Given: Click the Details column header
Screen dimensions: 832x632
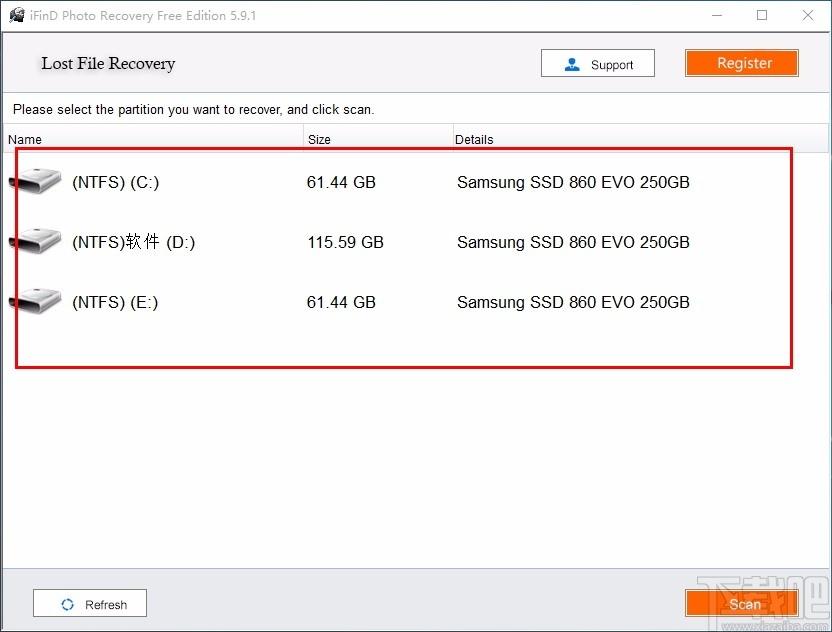Looking at the screenshot, I should click(x=640, y=139).
